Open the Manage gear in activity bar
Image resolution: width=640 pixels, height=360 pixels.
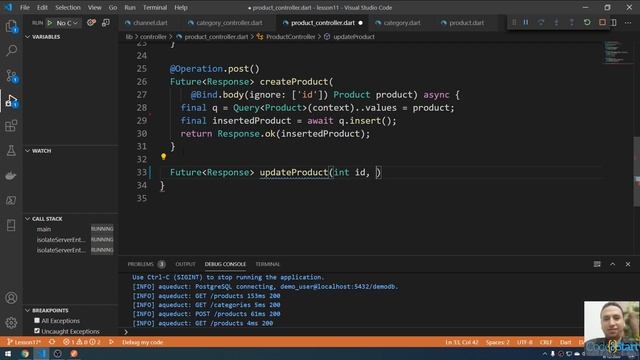pyautogui.click(x=11, y=323)
